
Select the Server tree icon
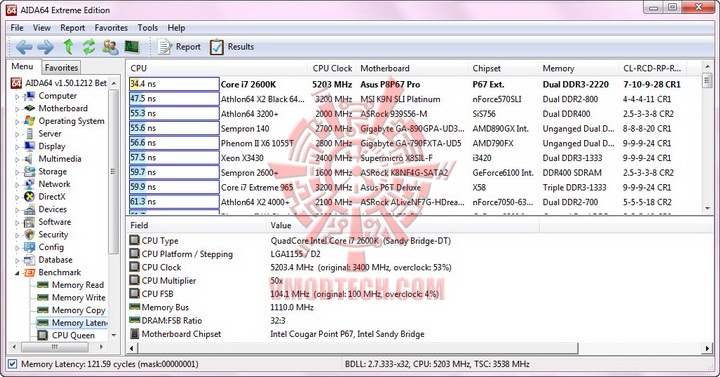click(x=29, y=134)
